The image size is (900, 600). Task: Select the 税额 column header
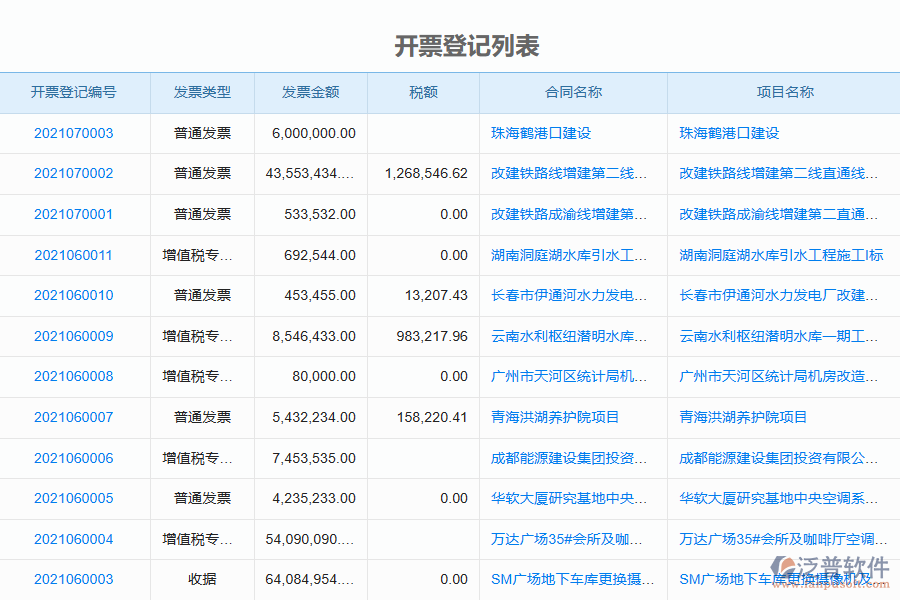pos(421,92)
